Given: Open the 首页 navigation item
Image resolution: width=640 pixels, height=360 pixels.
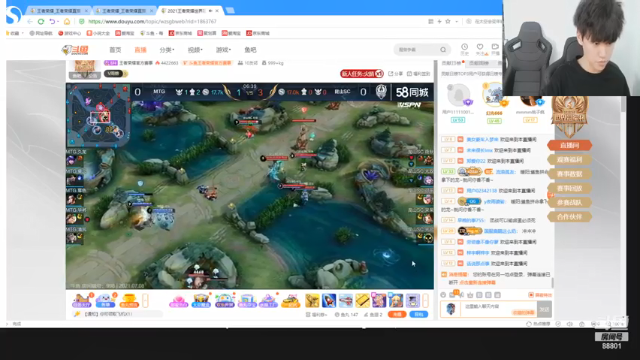Looking at the screenshot, I should [x=115, y=50].
